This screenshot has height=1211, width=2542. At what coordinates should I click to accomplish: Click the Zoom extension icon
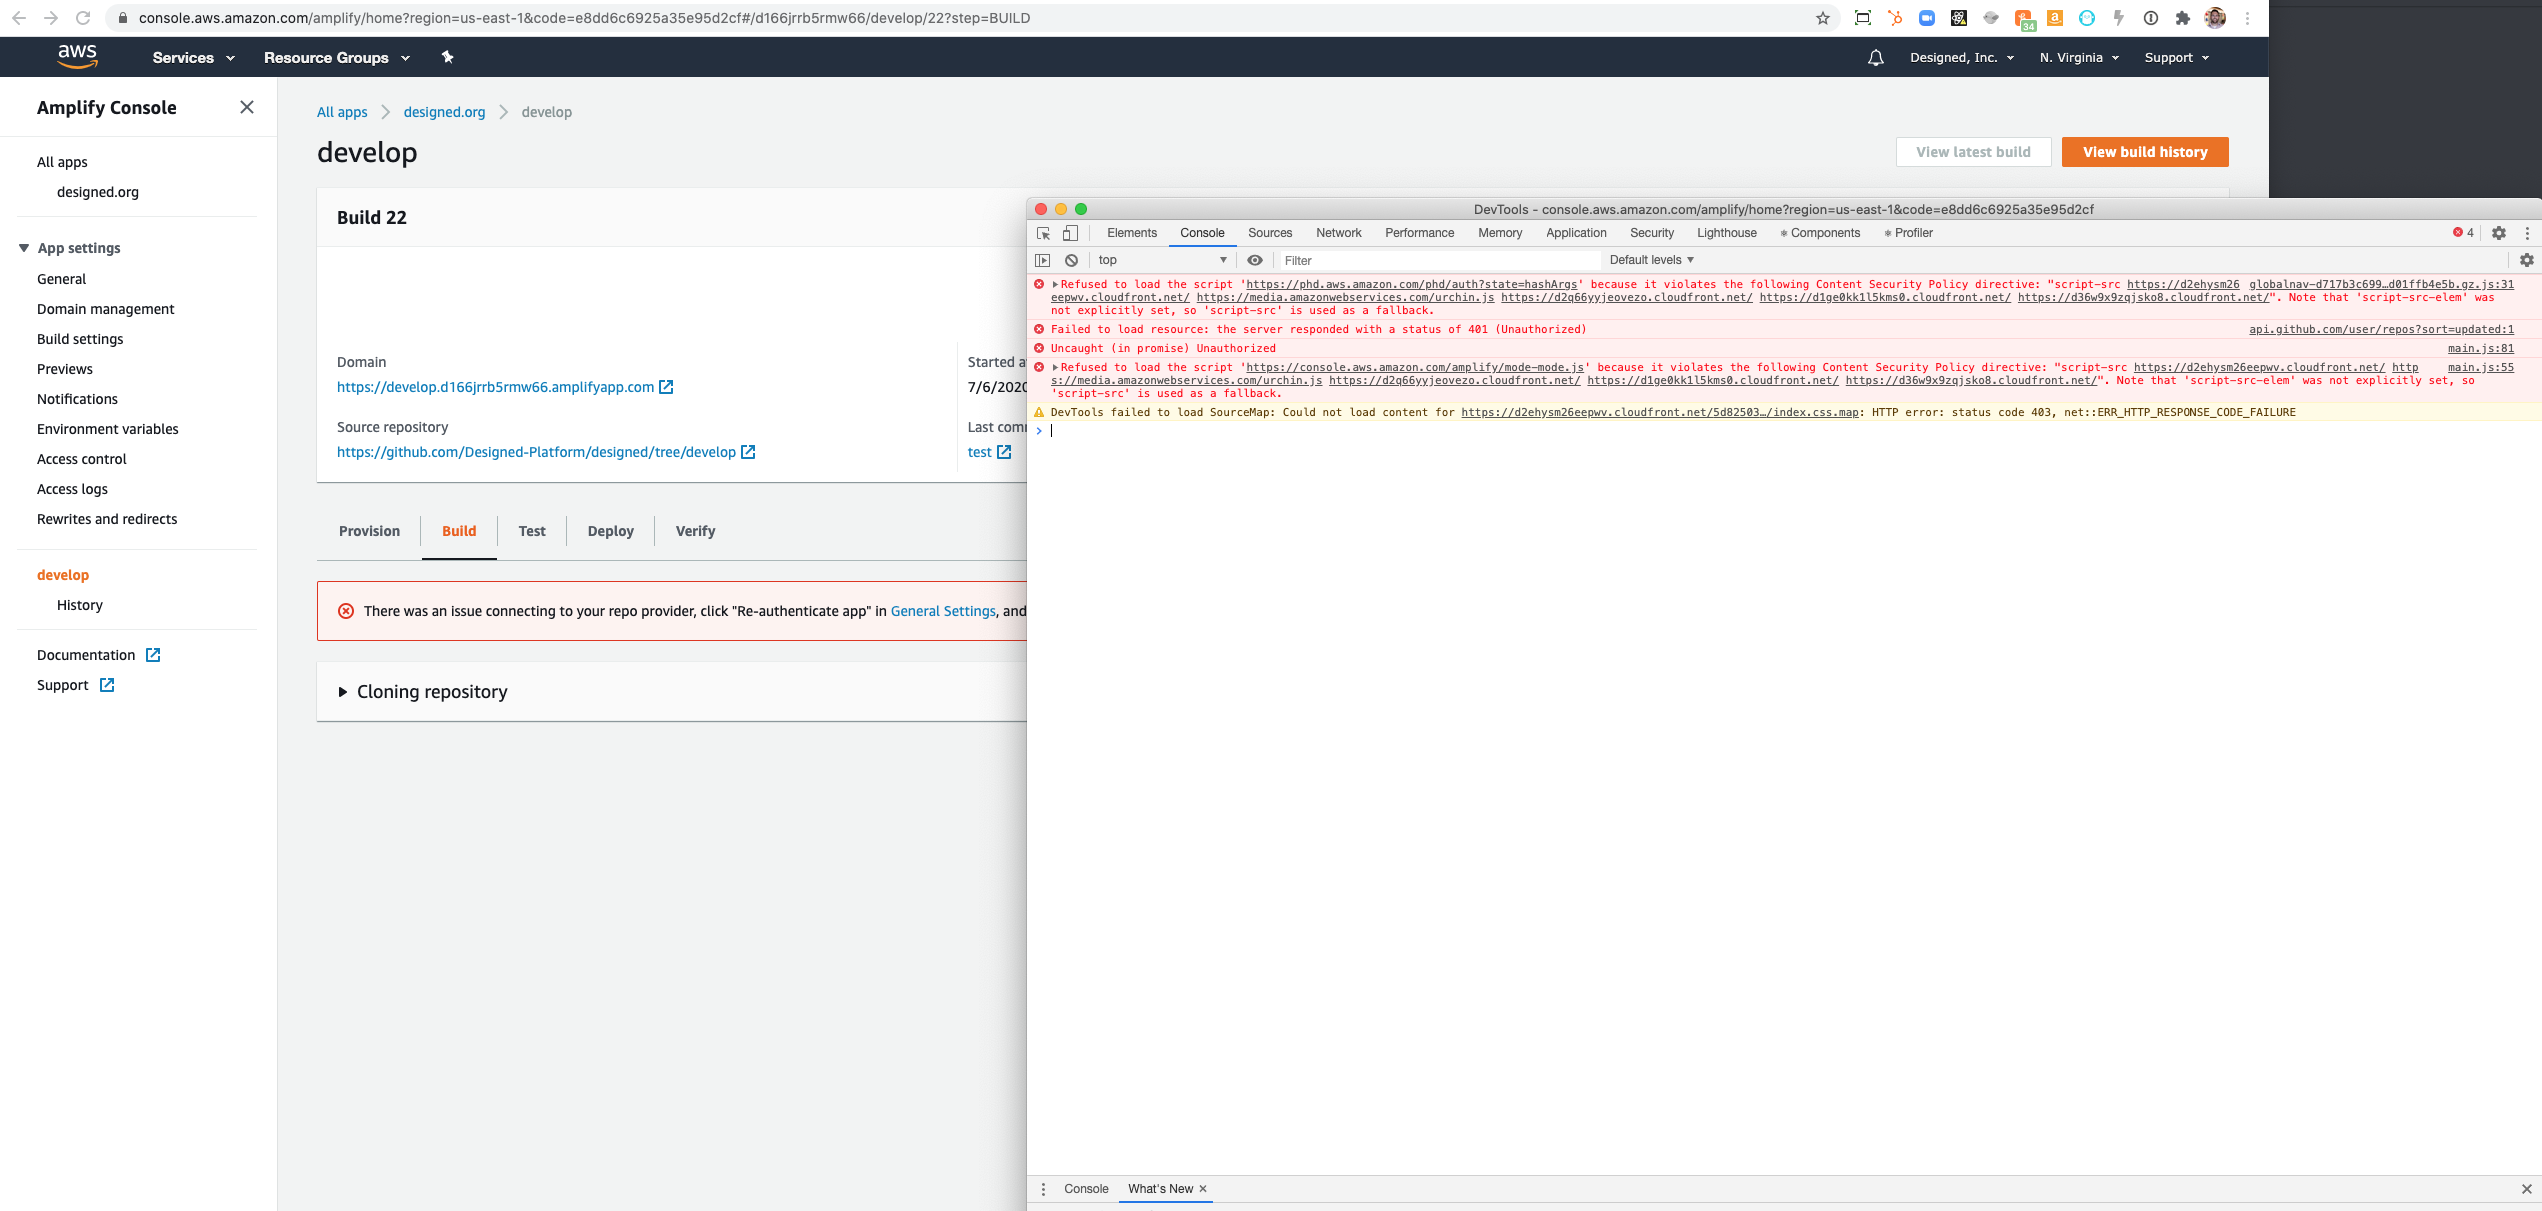click(x=1927, y=18)
